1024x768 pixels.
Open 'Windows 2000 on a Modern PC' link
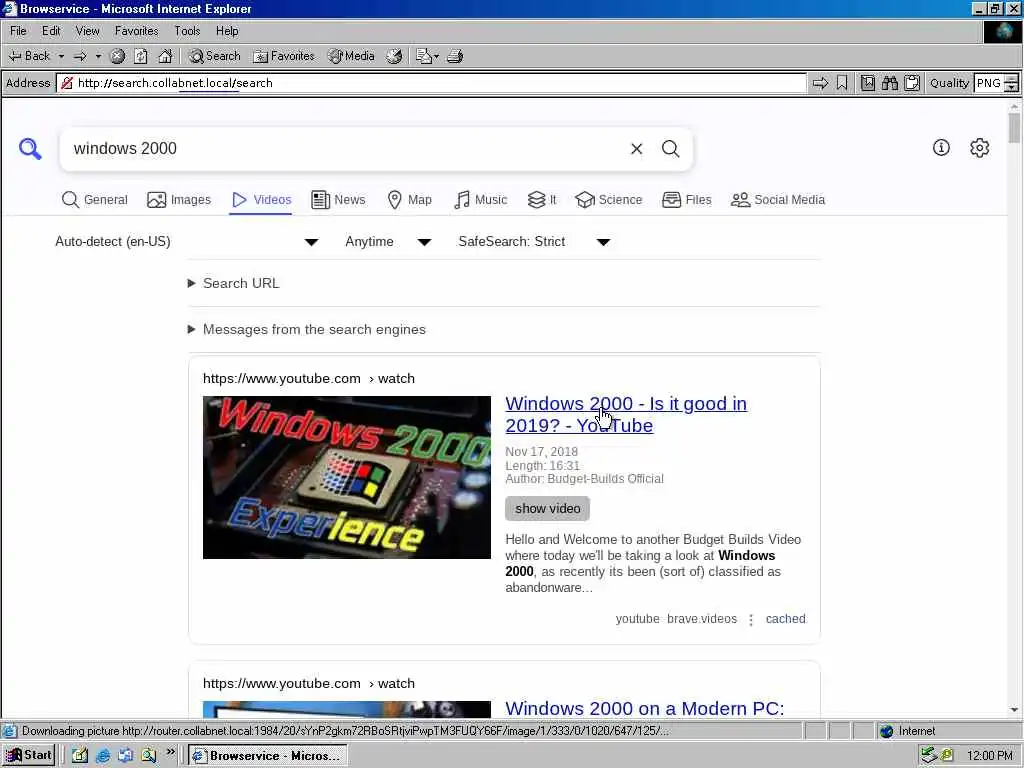[645, 709]
